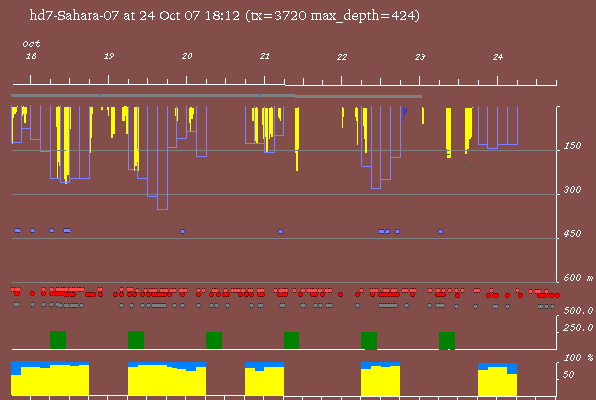Click the lone blue dot just after Oct 21

tap(281, 232)
